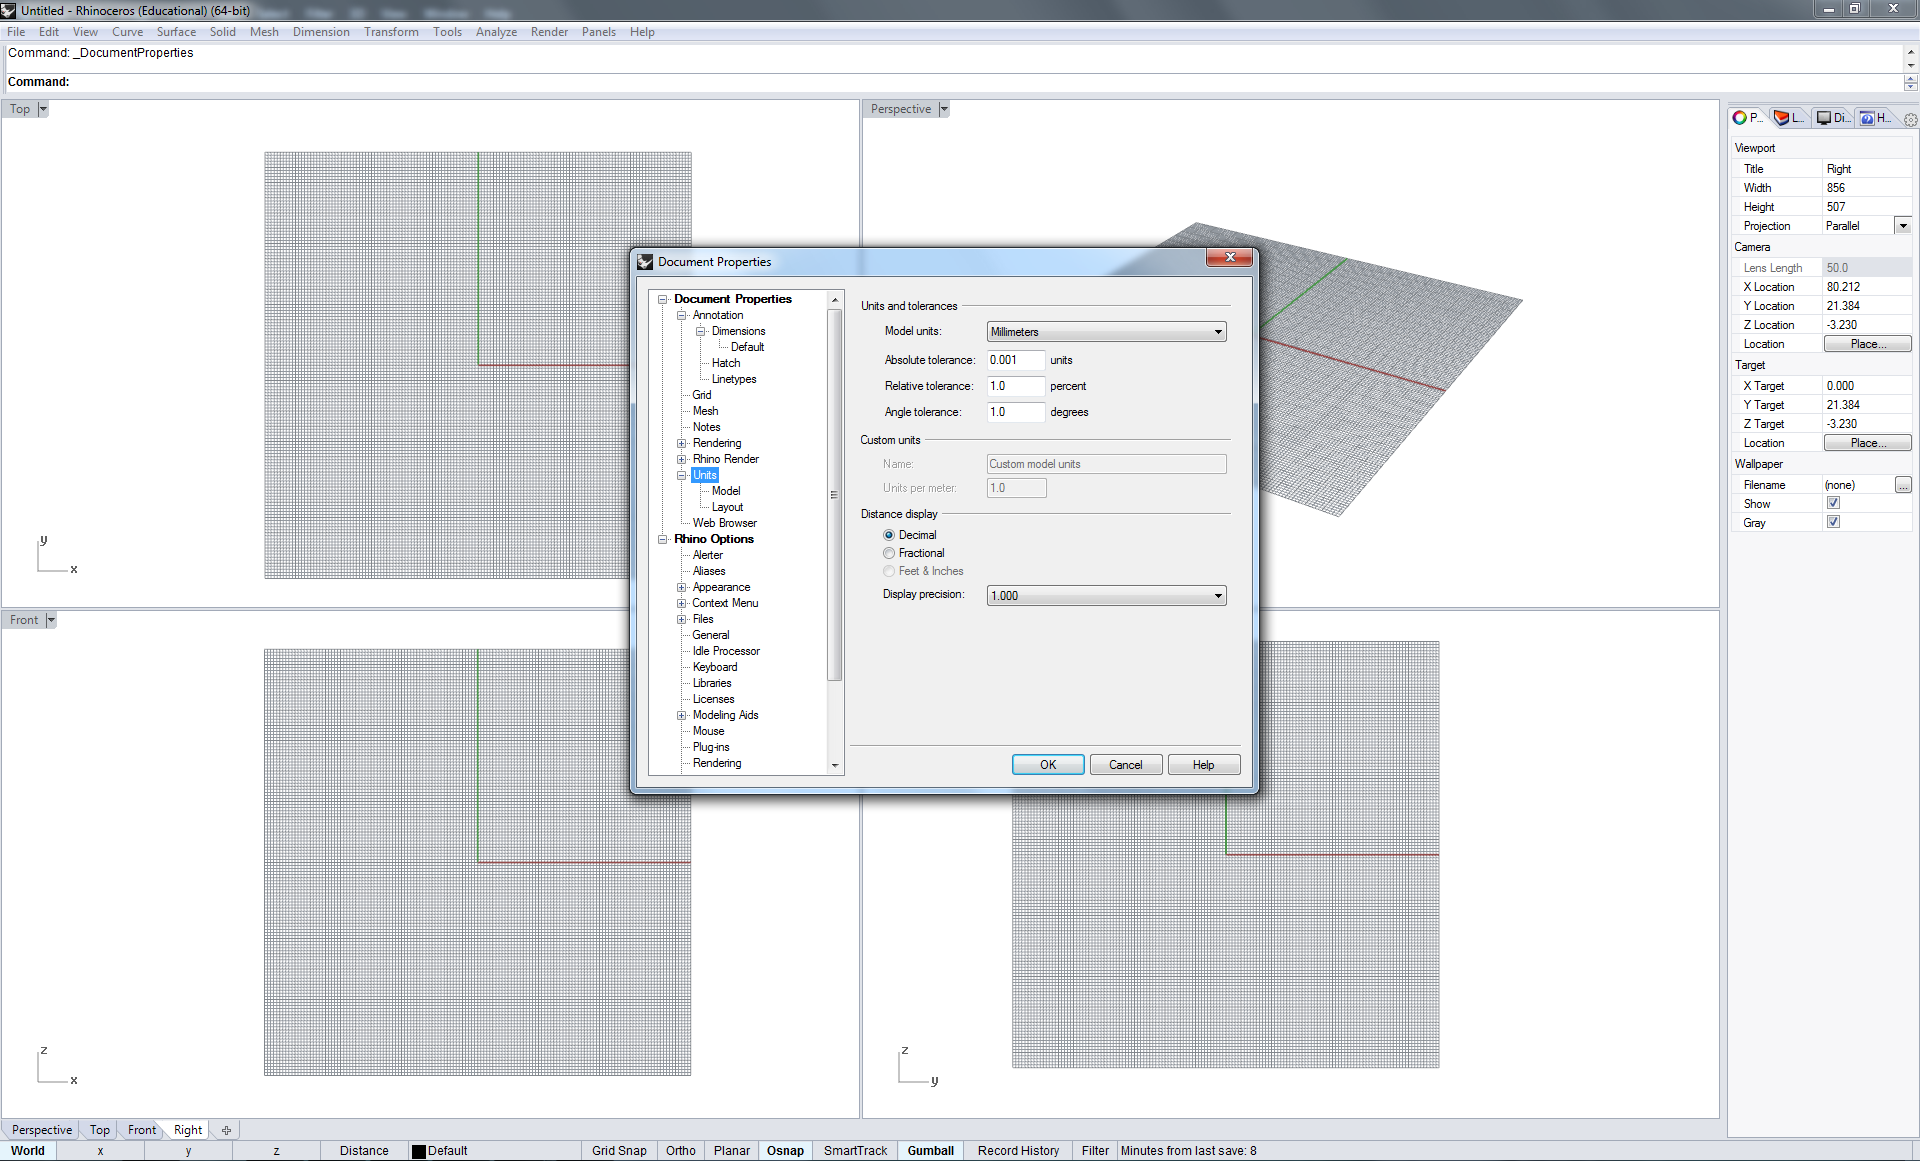Open the Analyze menu
The width and height of the screenshot is (1920, 1161).
pyautogui.click(x=496, y=32)
